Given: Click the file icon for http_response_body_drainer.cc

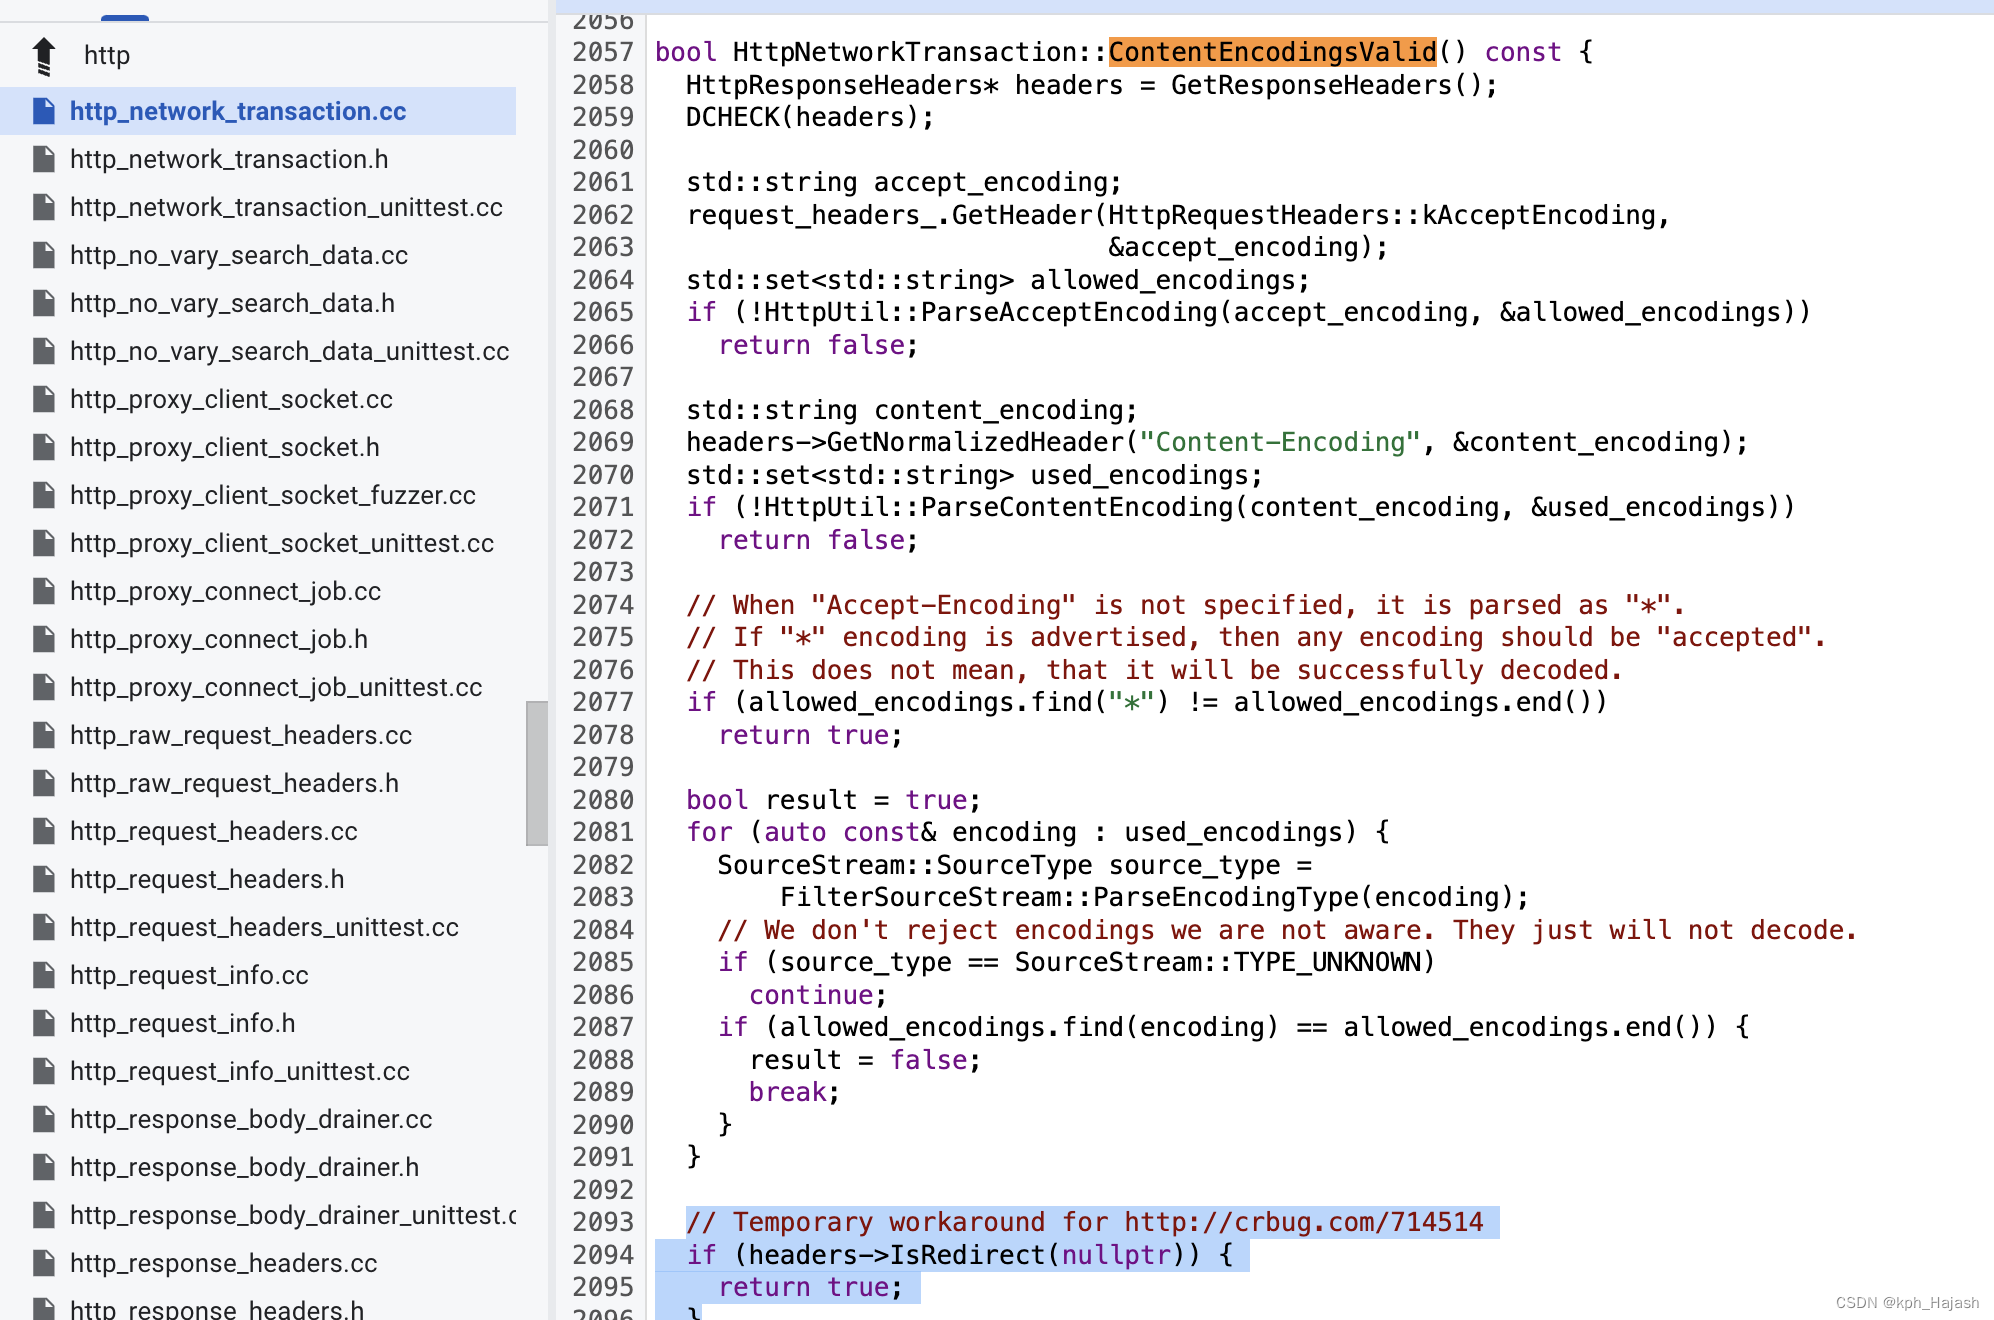Looking at the screenshot, I should 44,1119.
